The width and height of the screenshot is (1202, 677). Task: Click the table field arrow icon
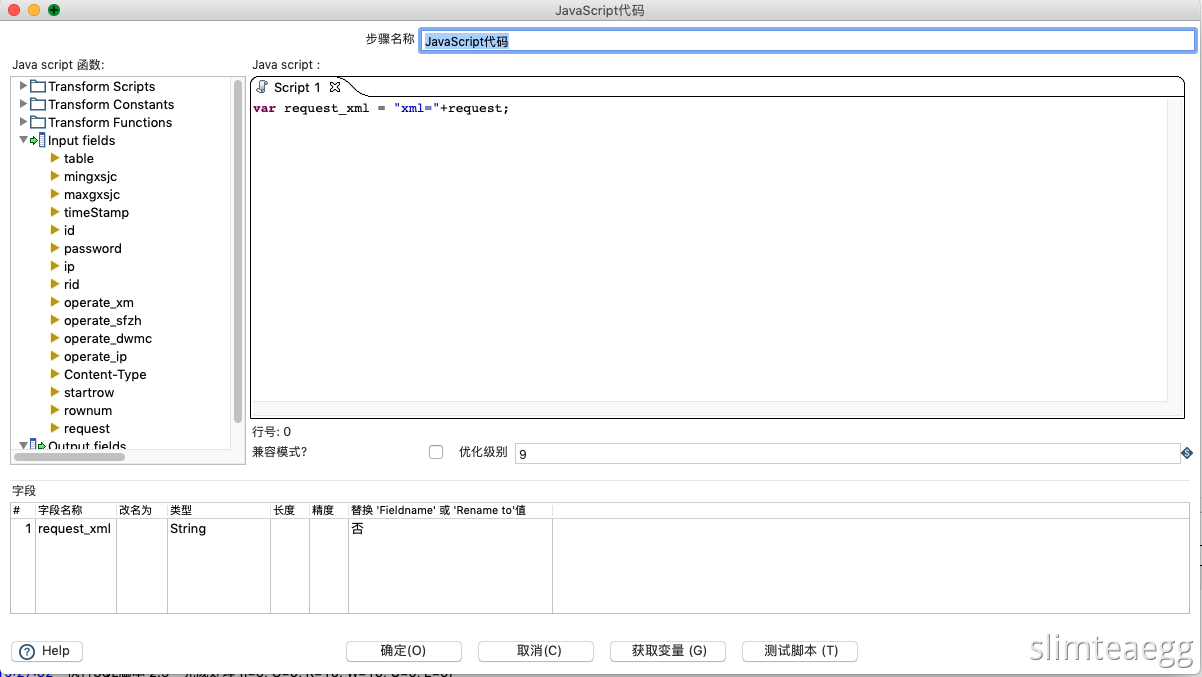[x=55, y=158]
